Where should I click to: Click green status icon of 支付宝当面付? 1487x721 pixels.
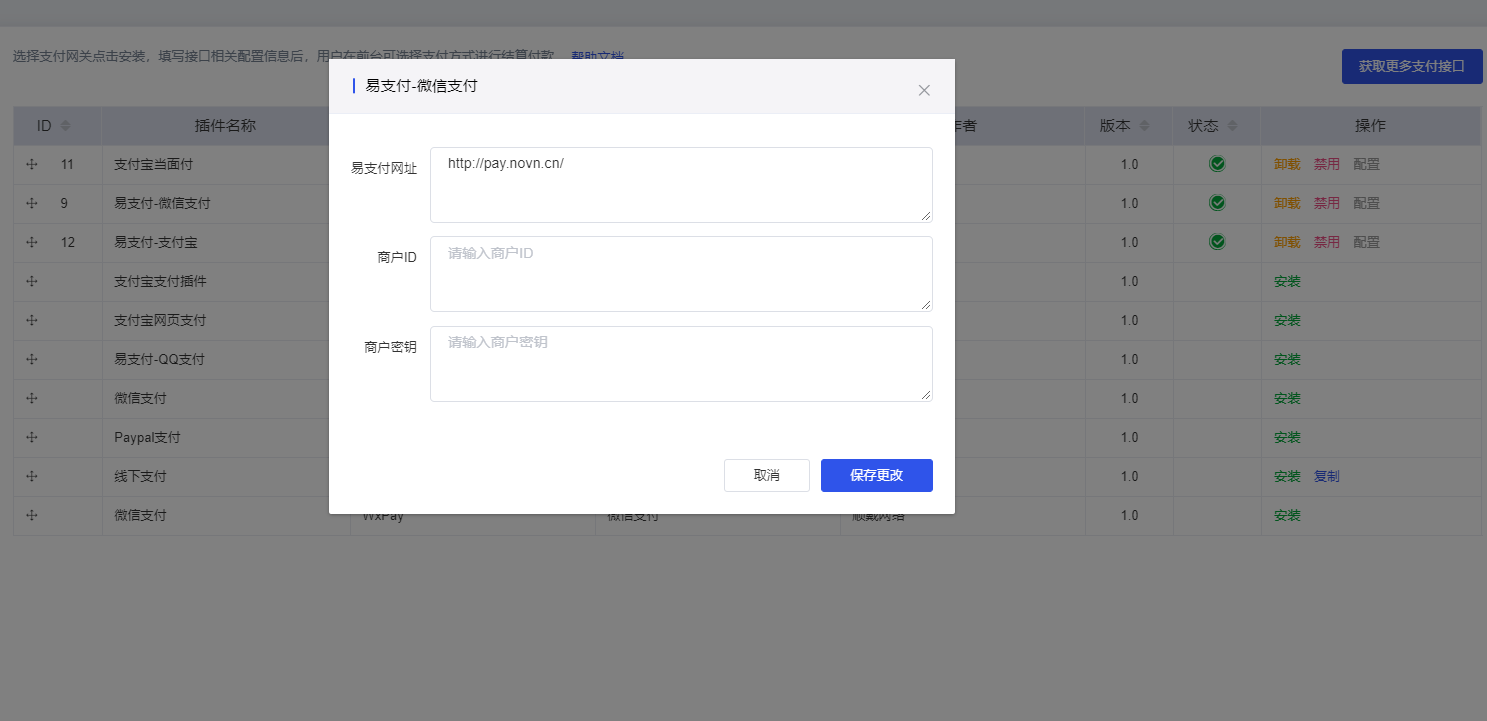coord(1217,164)
